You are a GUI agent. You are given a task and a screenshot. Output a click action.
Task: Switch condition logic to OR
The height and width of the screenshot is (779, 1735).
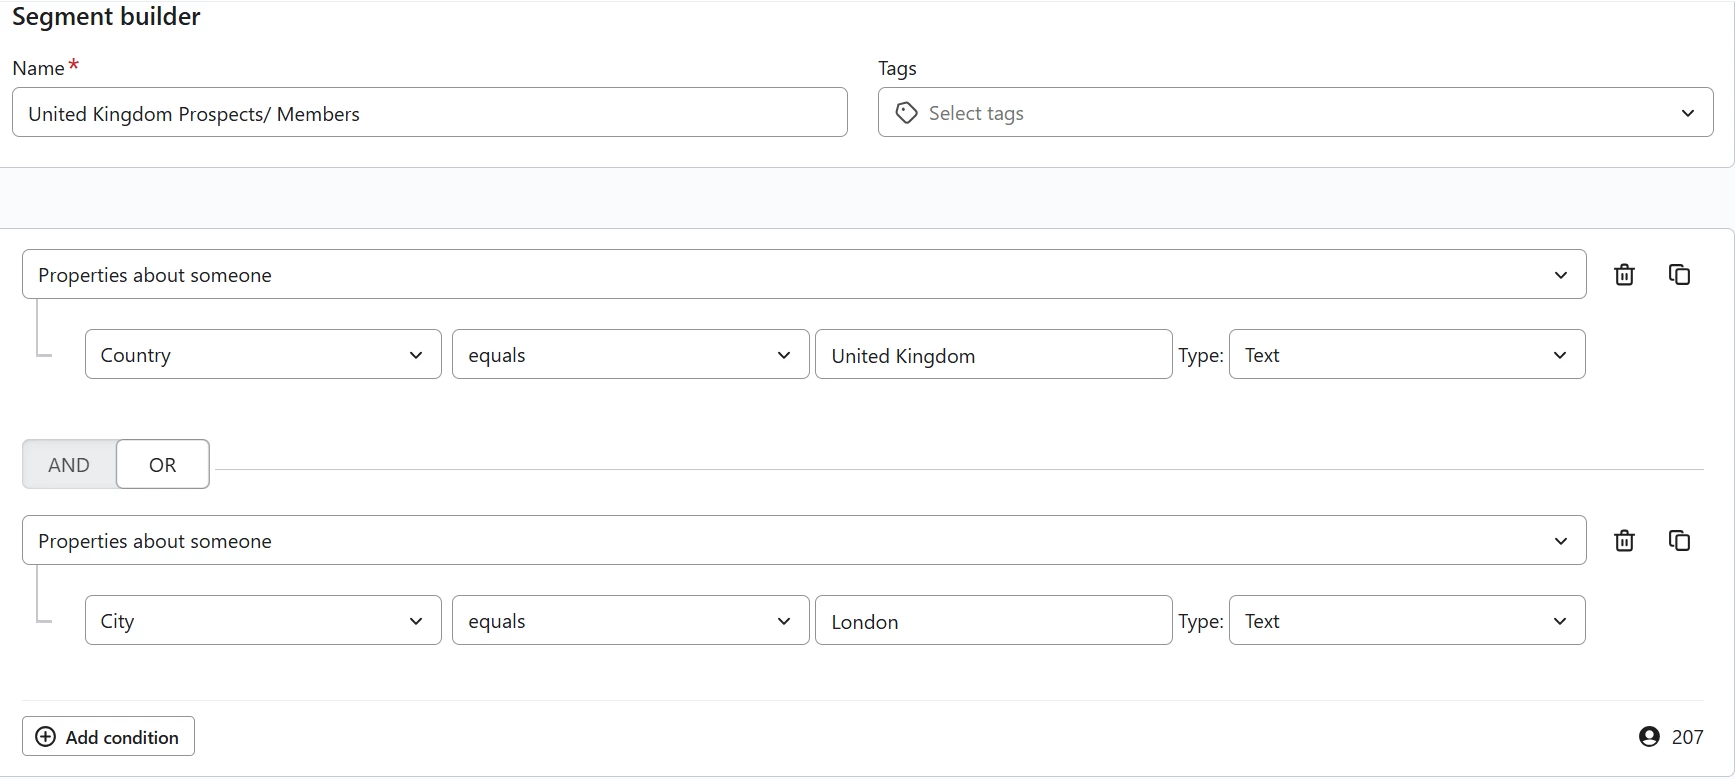click(x=162, y=465)
